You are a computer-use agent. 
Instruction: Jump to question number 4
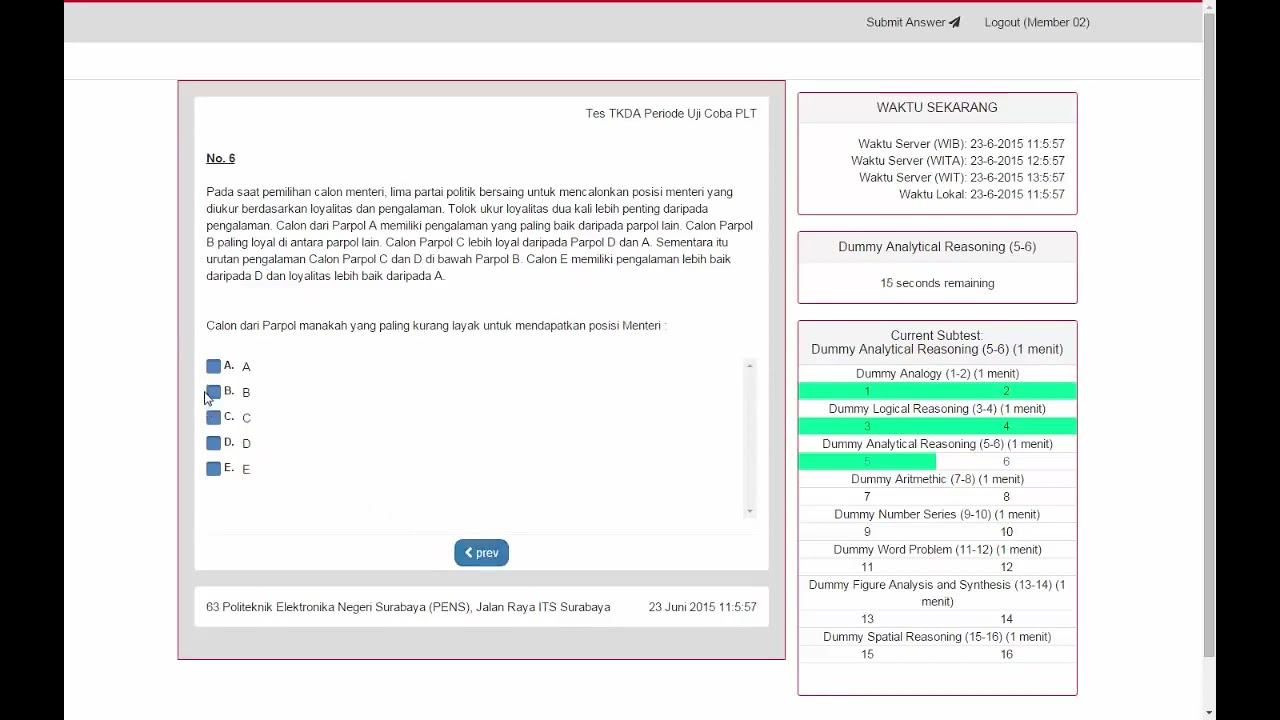point(1006,426)
